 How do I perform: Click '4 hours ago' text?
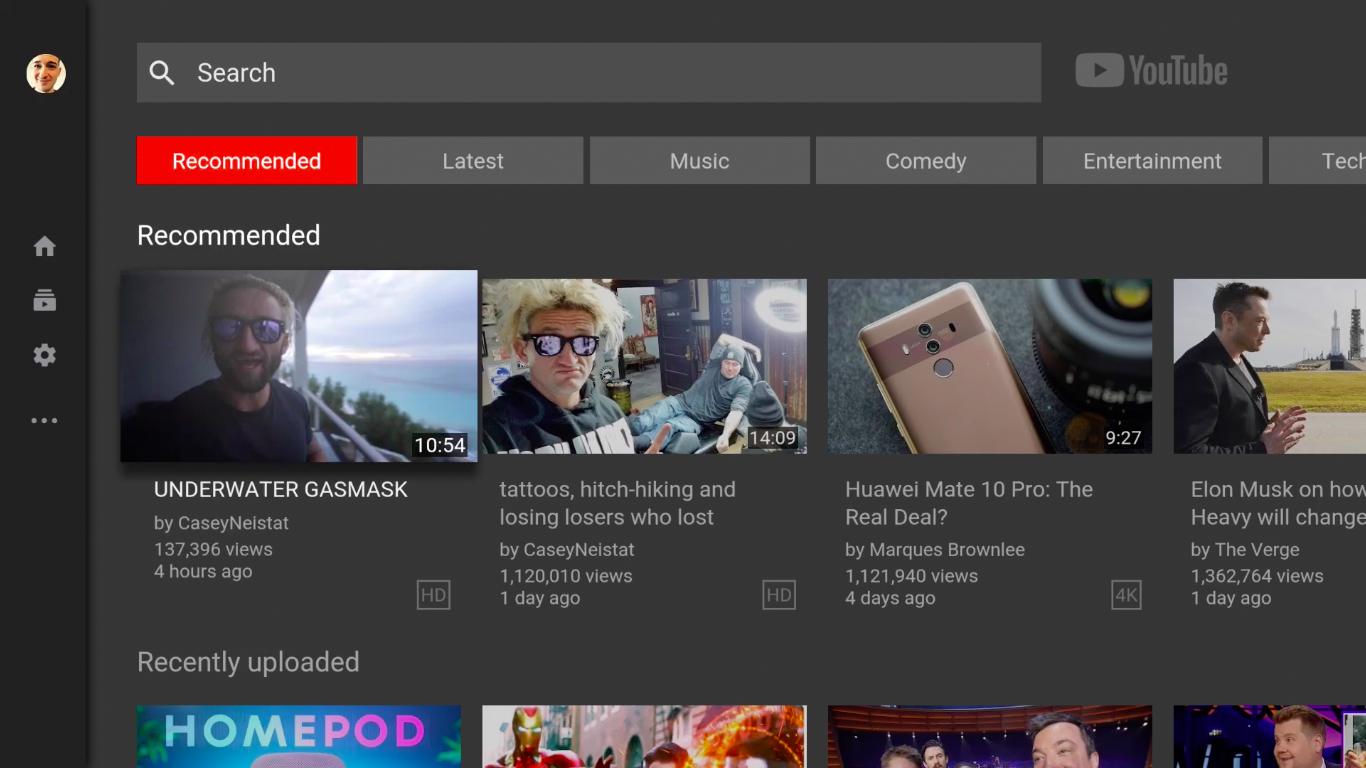coord(203,572)
